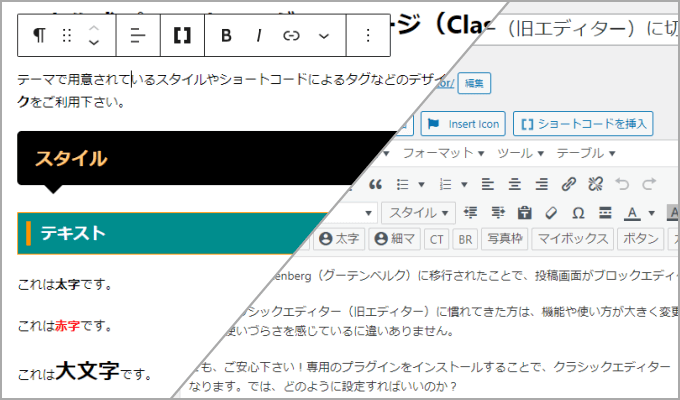Image resolution: width=680 pixels, height=400 pixels.
Task: Open bulleted list style dropdown arrow
Action: click(421, 185)
